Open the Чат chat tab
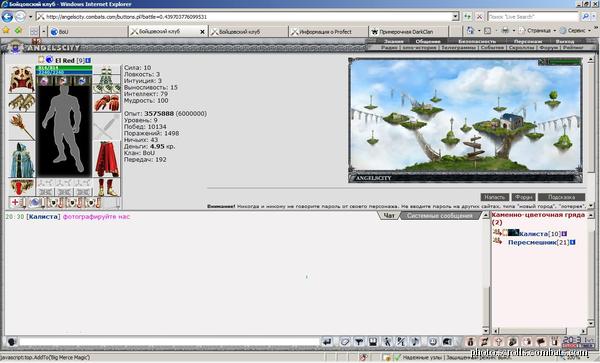Screen dimensions: 600x363 [x=389, y=216]
